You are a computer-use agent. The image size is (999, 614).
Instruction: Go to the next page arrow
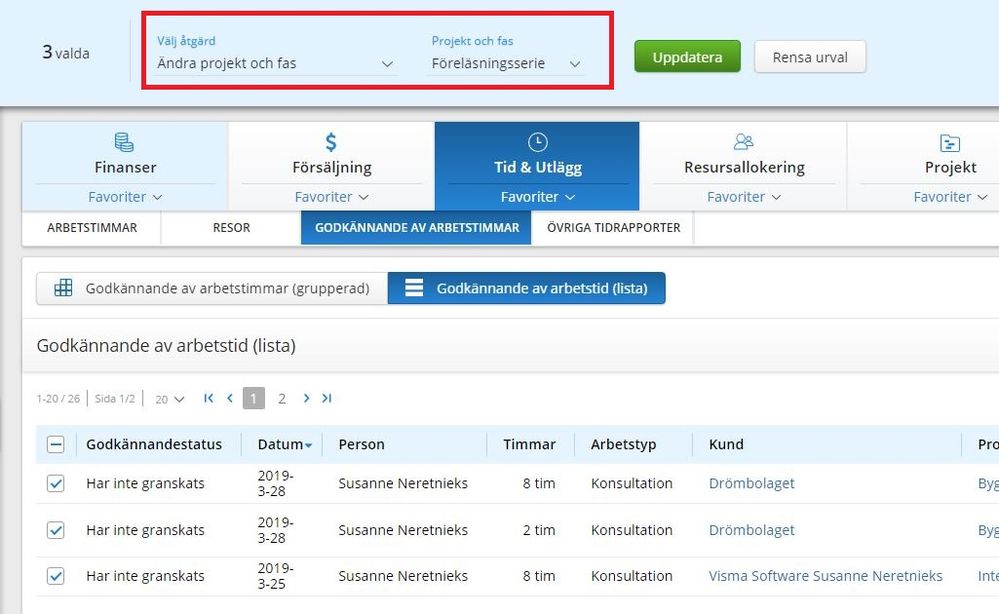[x=307, y=398]
